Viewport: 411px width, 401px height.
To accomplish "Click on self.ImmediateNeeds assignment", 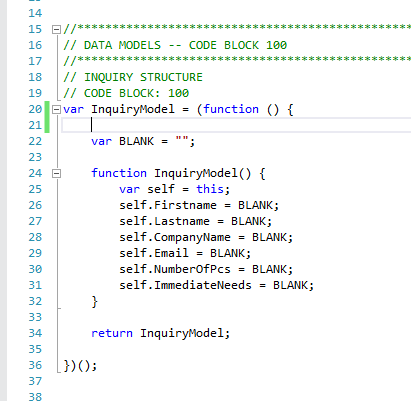I will 217,285.
